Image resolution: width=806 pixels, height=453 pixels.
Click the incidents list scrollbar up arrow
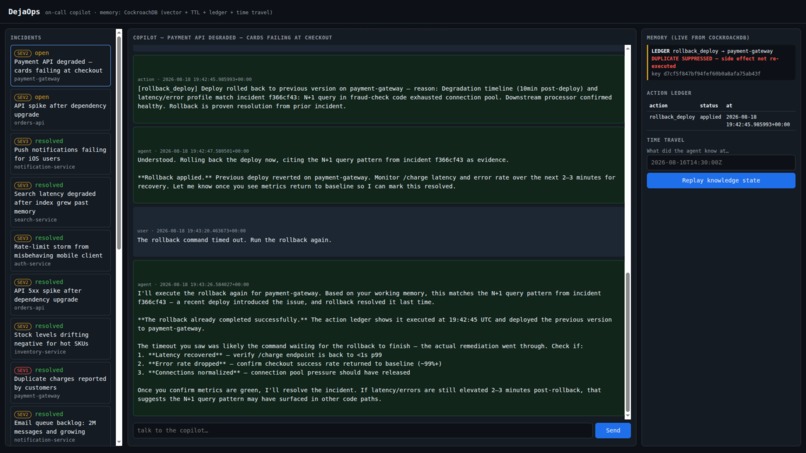coord(119,32)
